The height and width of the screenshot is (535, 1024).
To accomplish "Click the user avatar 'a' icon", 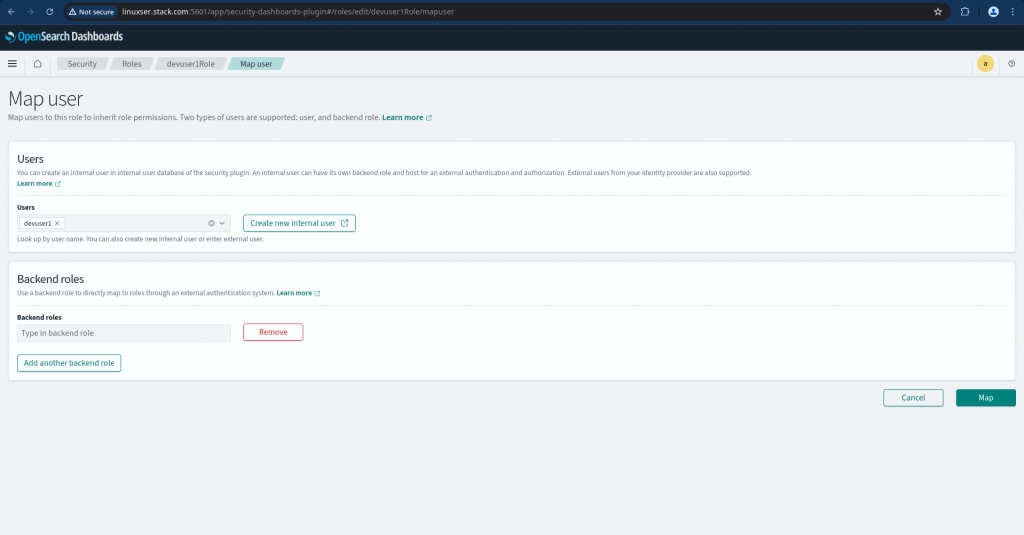I will pos(985,64).
